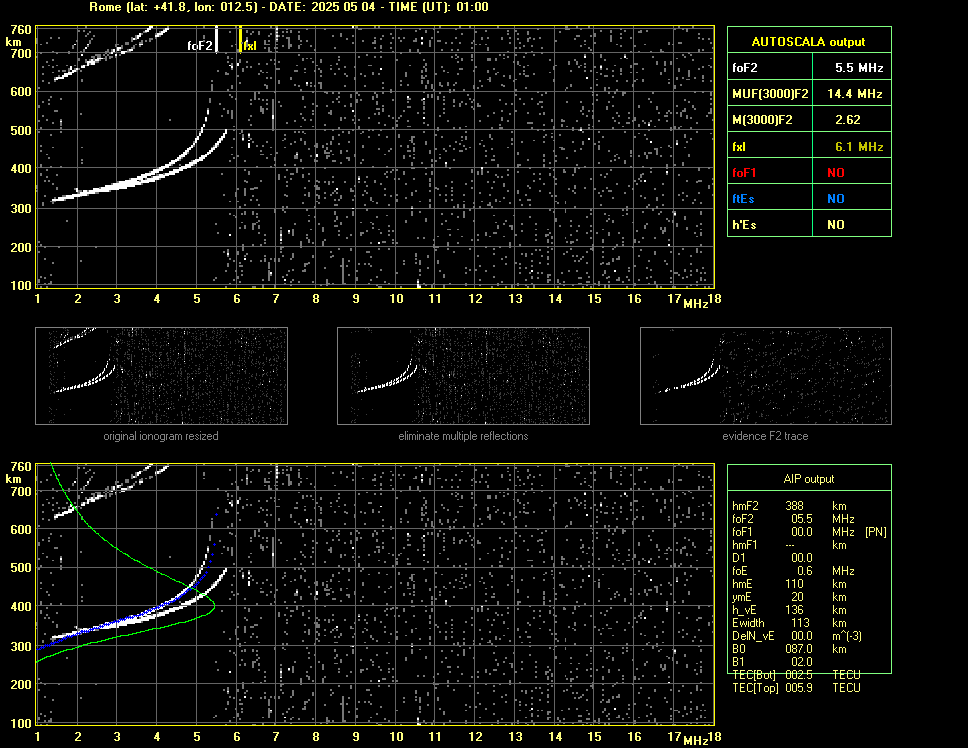Click the AUTOSCALA output header

point(808,42)
